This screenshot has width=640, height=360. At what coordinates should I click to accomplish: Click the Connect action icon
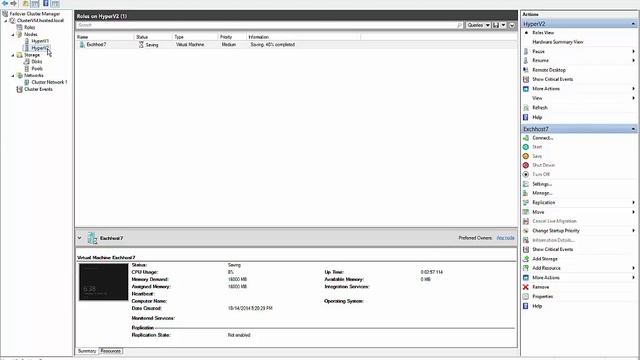tap(526, 138)
